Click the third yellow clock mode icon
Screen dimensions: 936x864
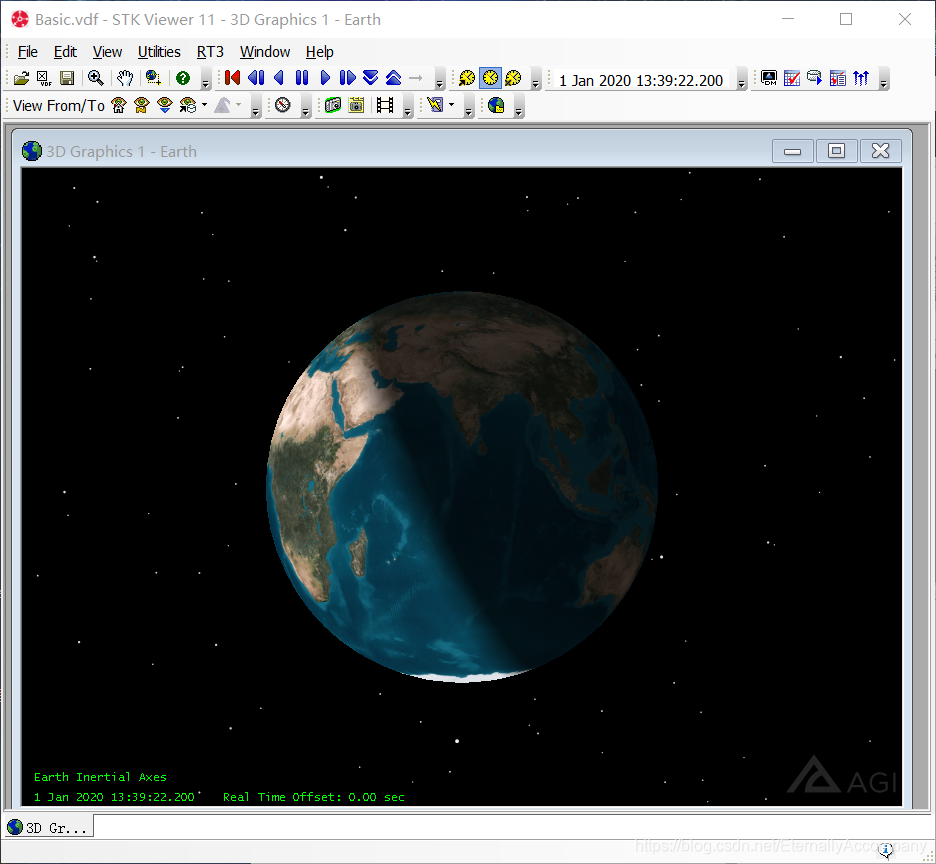(x=513, y=78)
